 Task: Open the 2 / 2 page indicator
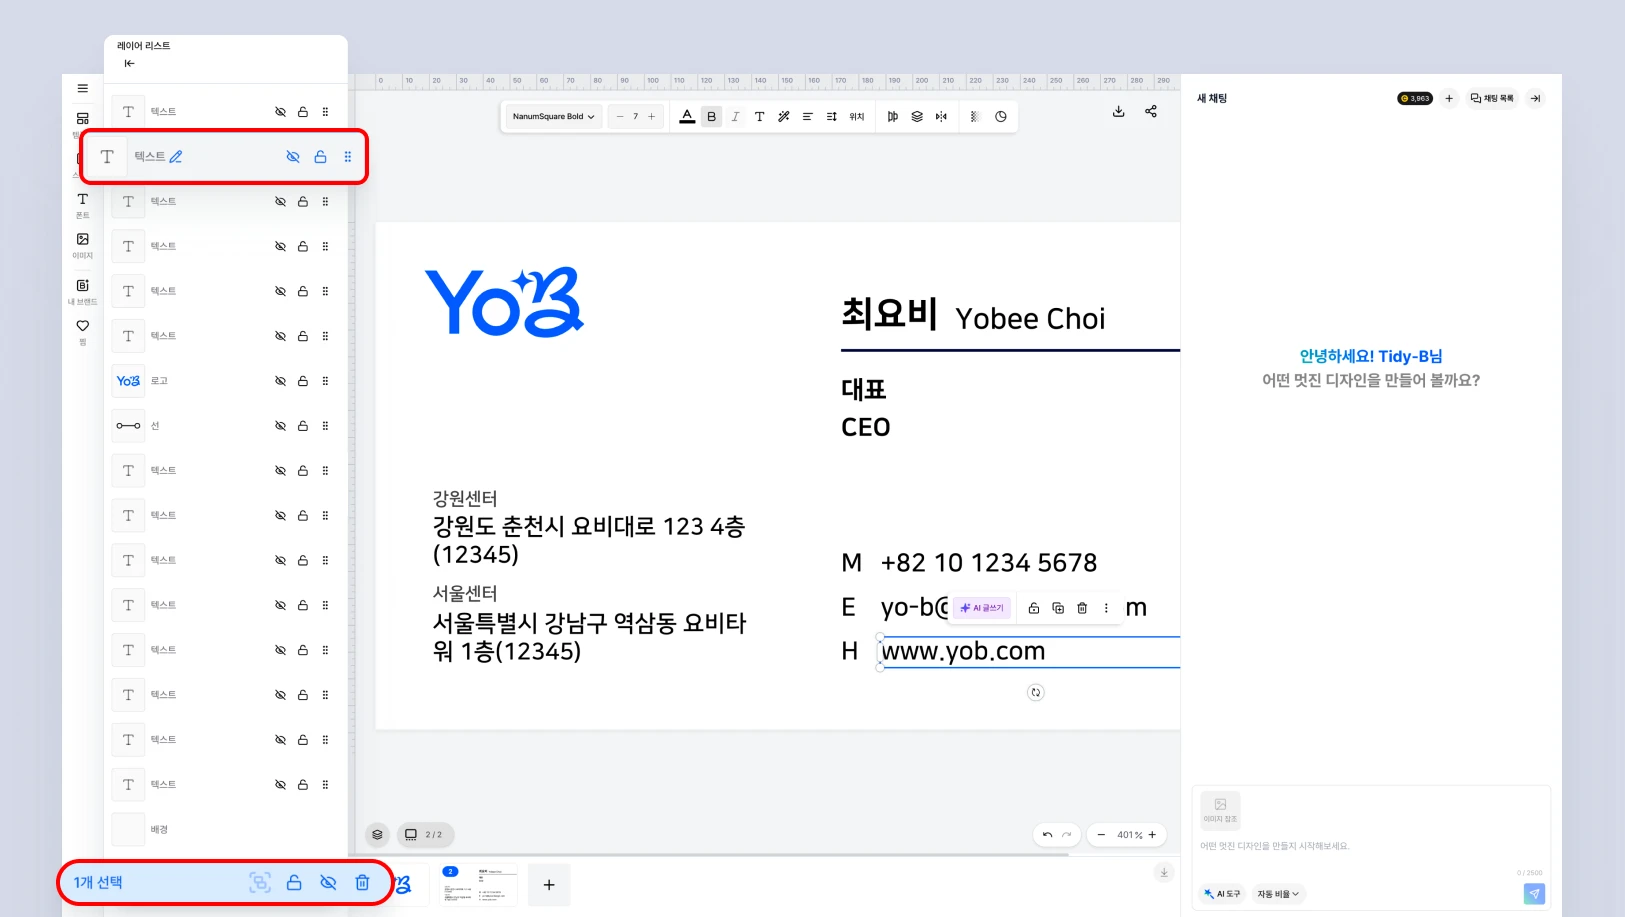(x=425, y=834)
